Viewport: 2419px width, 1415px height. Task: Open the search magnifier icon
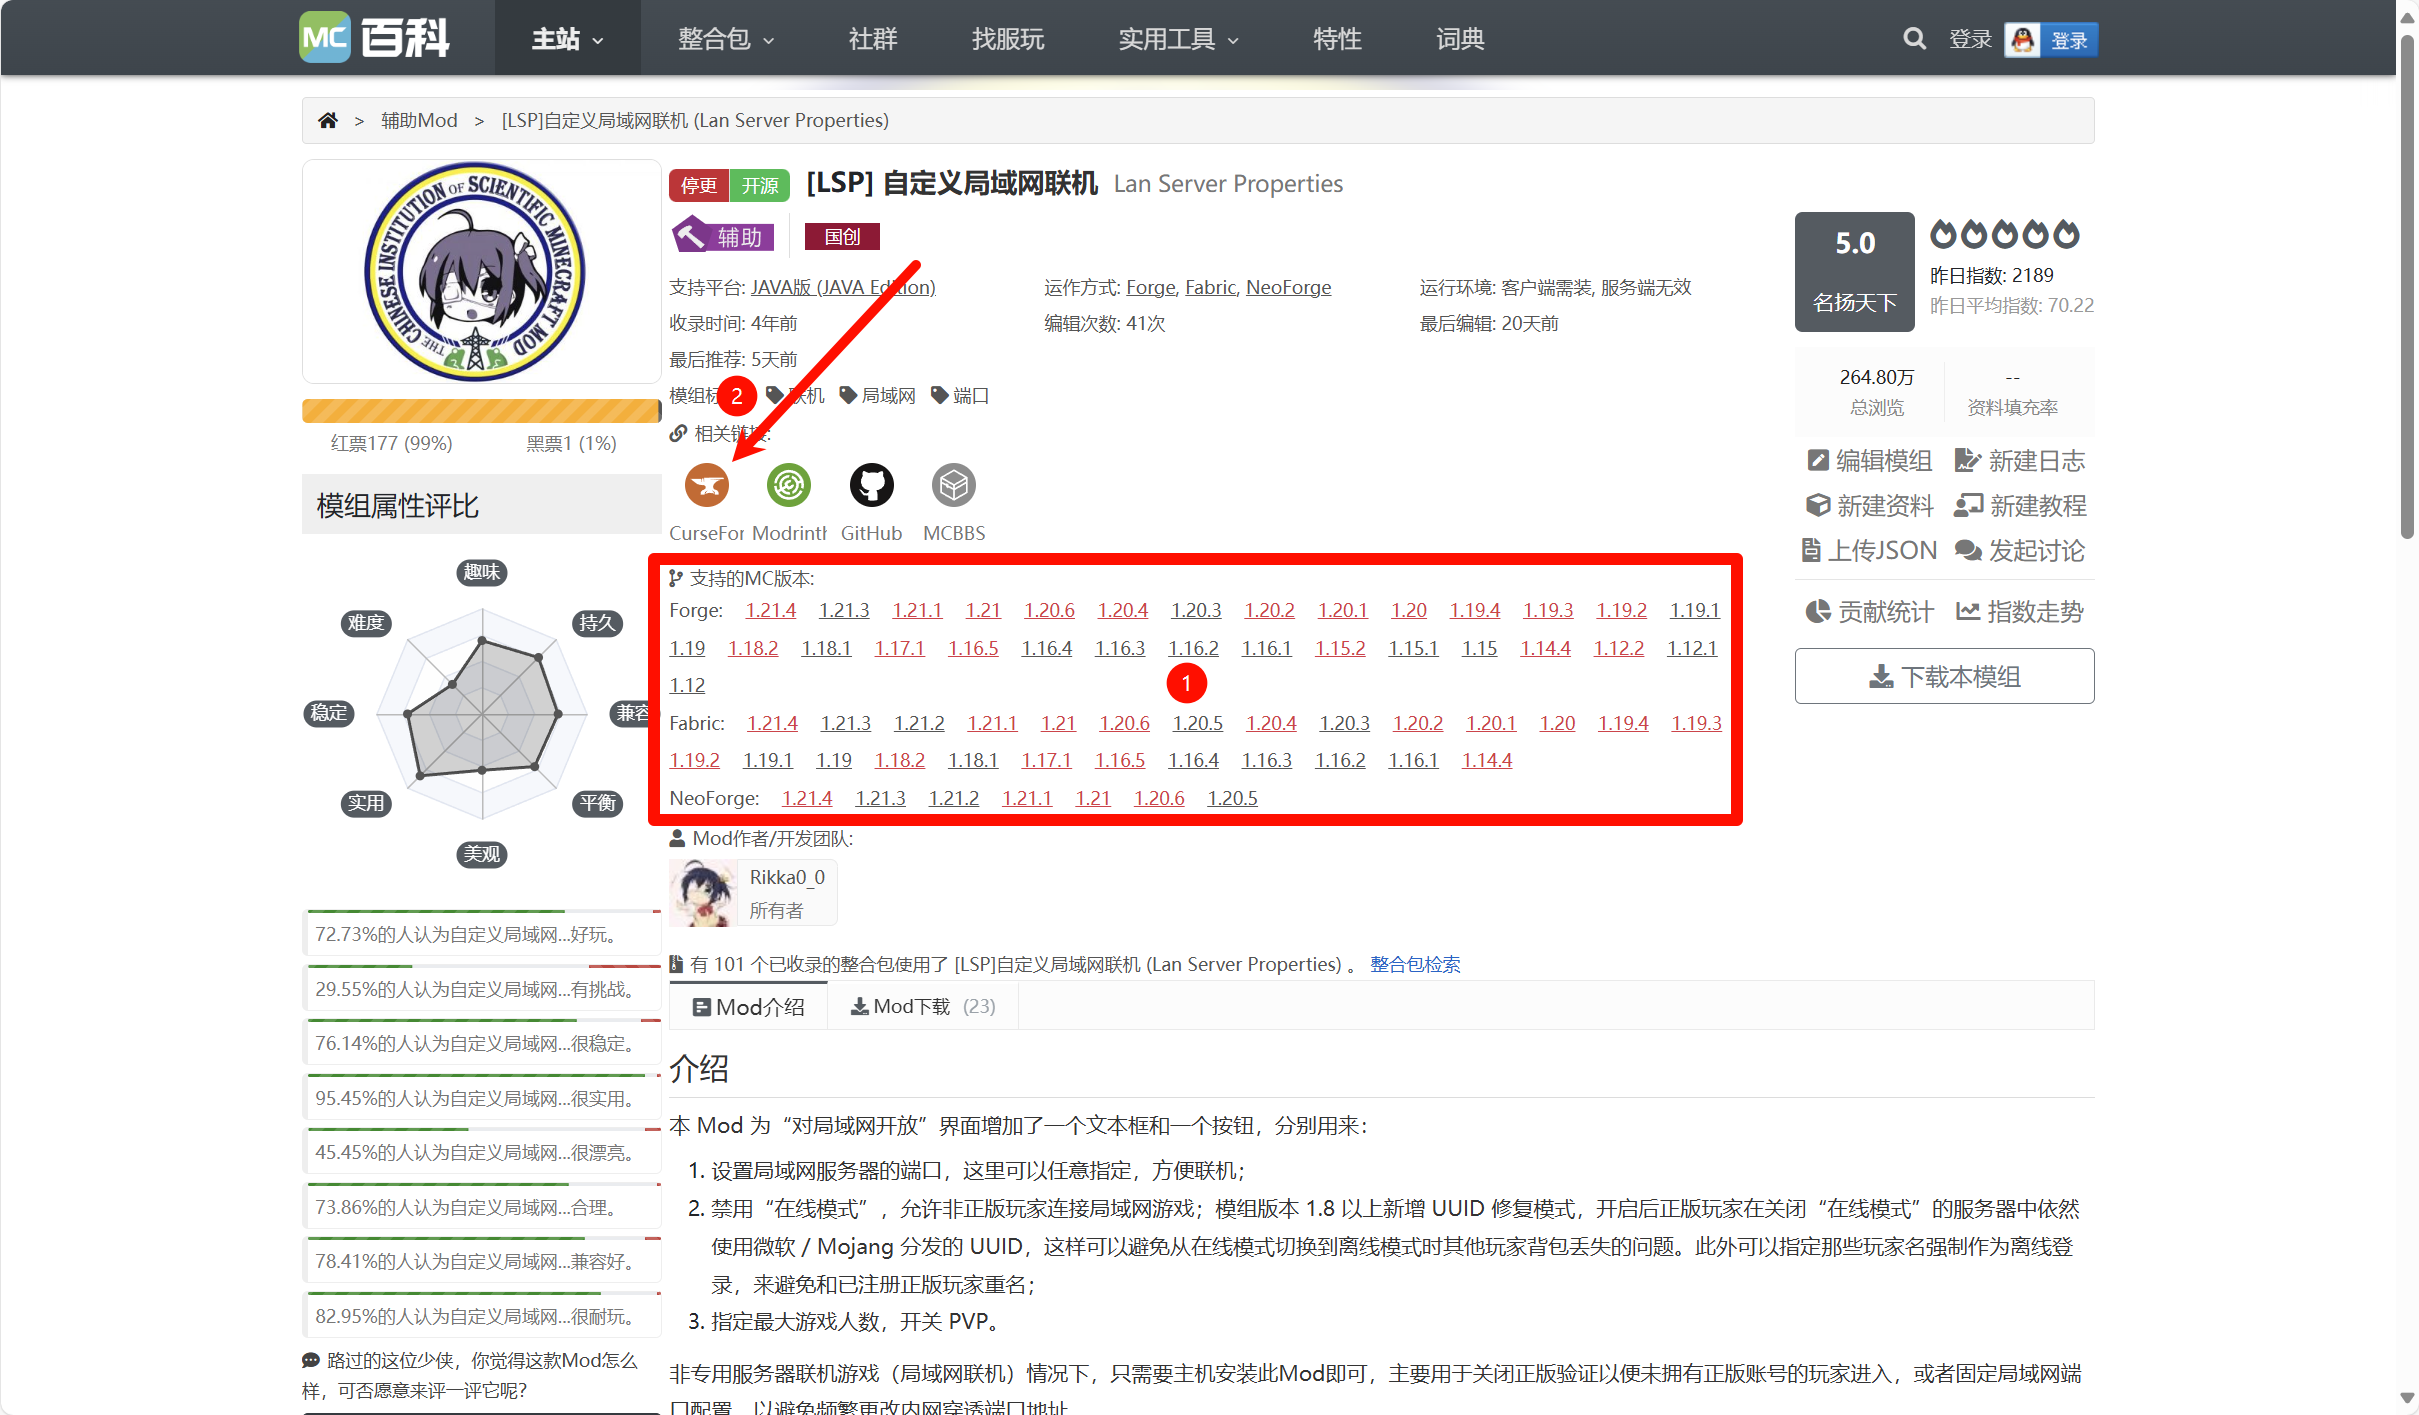(1913, 38)
